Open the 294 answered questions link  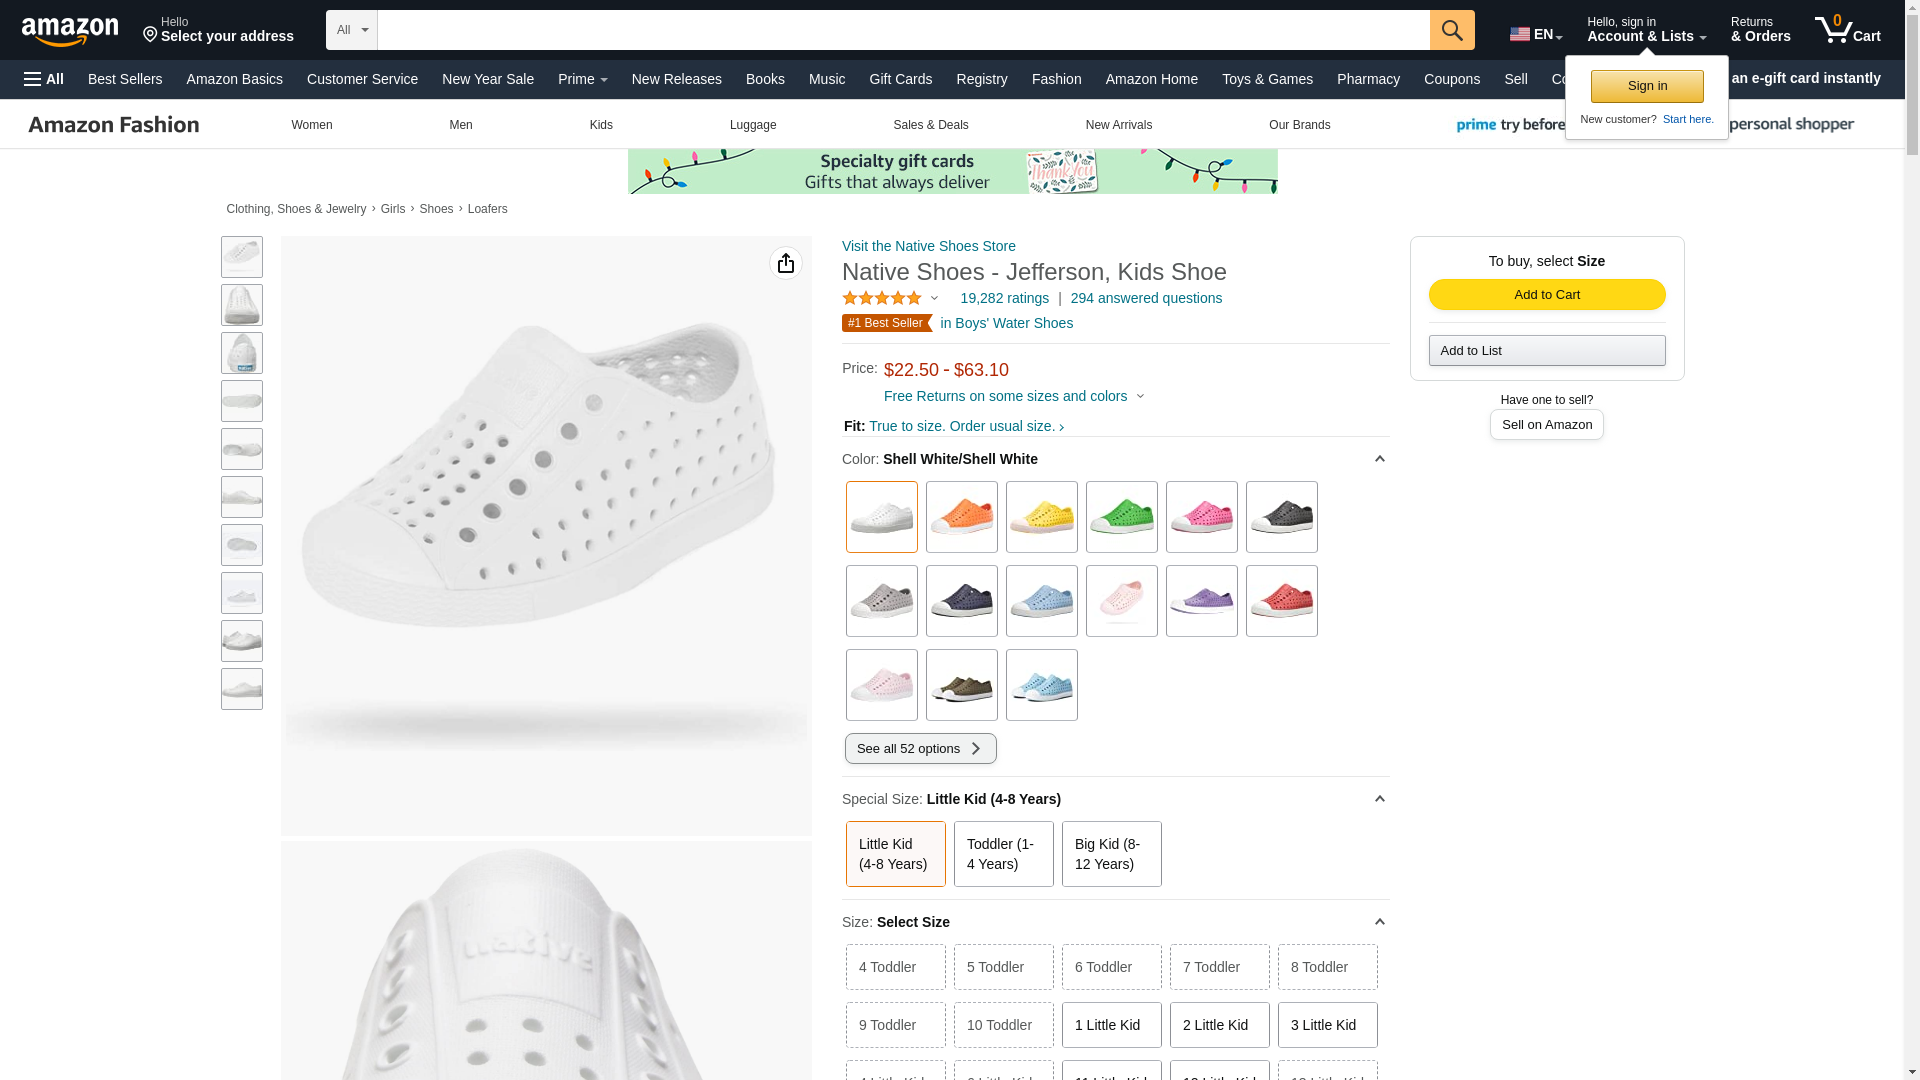1146,298
